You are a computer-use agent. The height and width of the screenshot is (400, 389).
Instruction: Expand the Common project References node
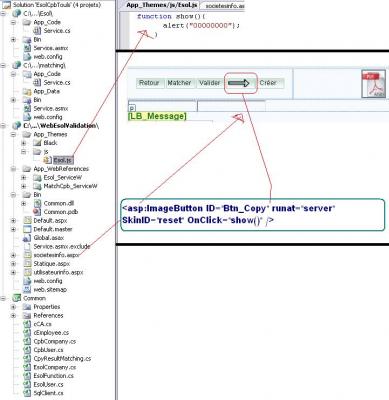click(x=14, y=315)
